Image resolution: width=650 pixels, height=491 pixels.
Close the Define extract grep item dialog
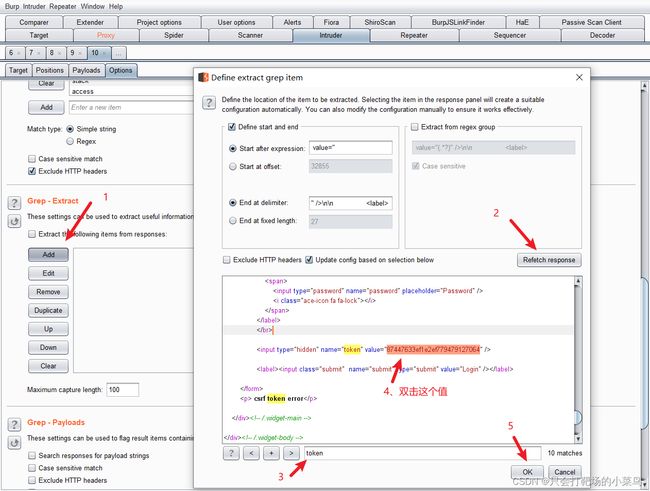[x=579, y=78]
